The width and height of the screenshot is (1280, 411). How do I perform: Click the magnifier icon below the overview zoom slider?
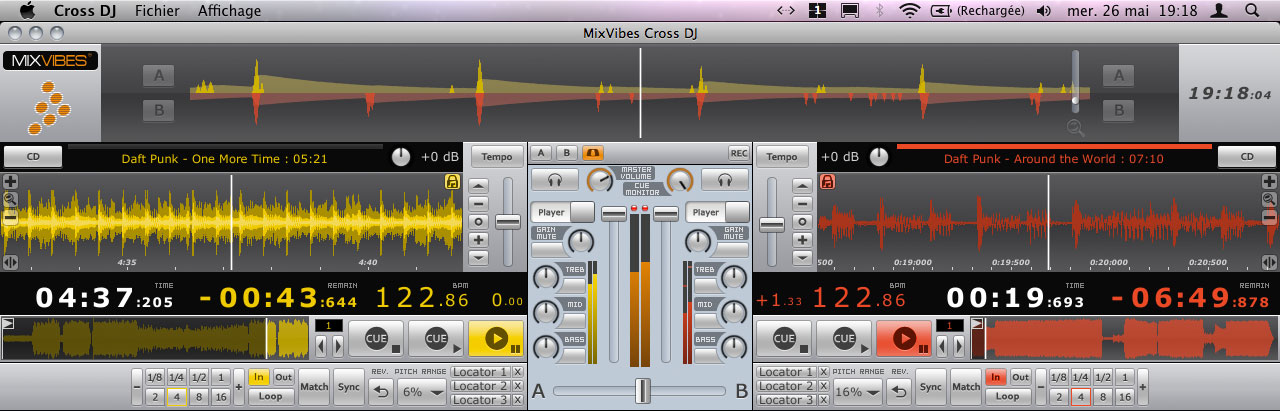coord(1075,127)
